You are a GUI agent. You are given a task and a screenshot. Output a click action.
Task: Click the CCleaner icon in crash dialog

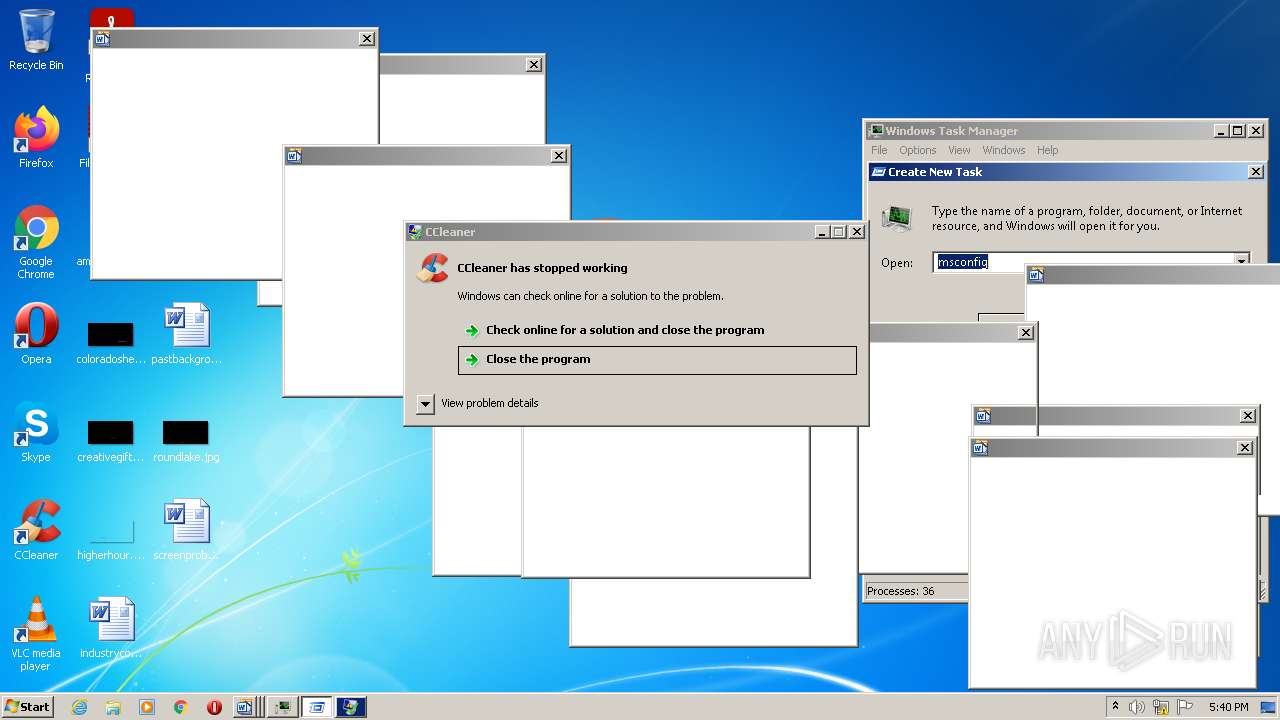click(x=433, y=268)
